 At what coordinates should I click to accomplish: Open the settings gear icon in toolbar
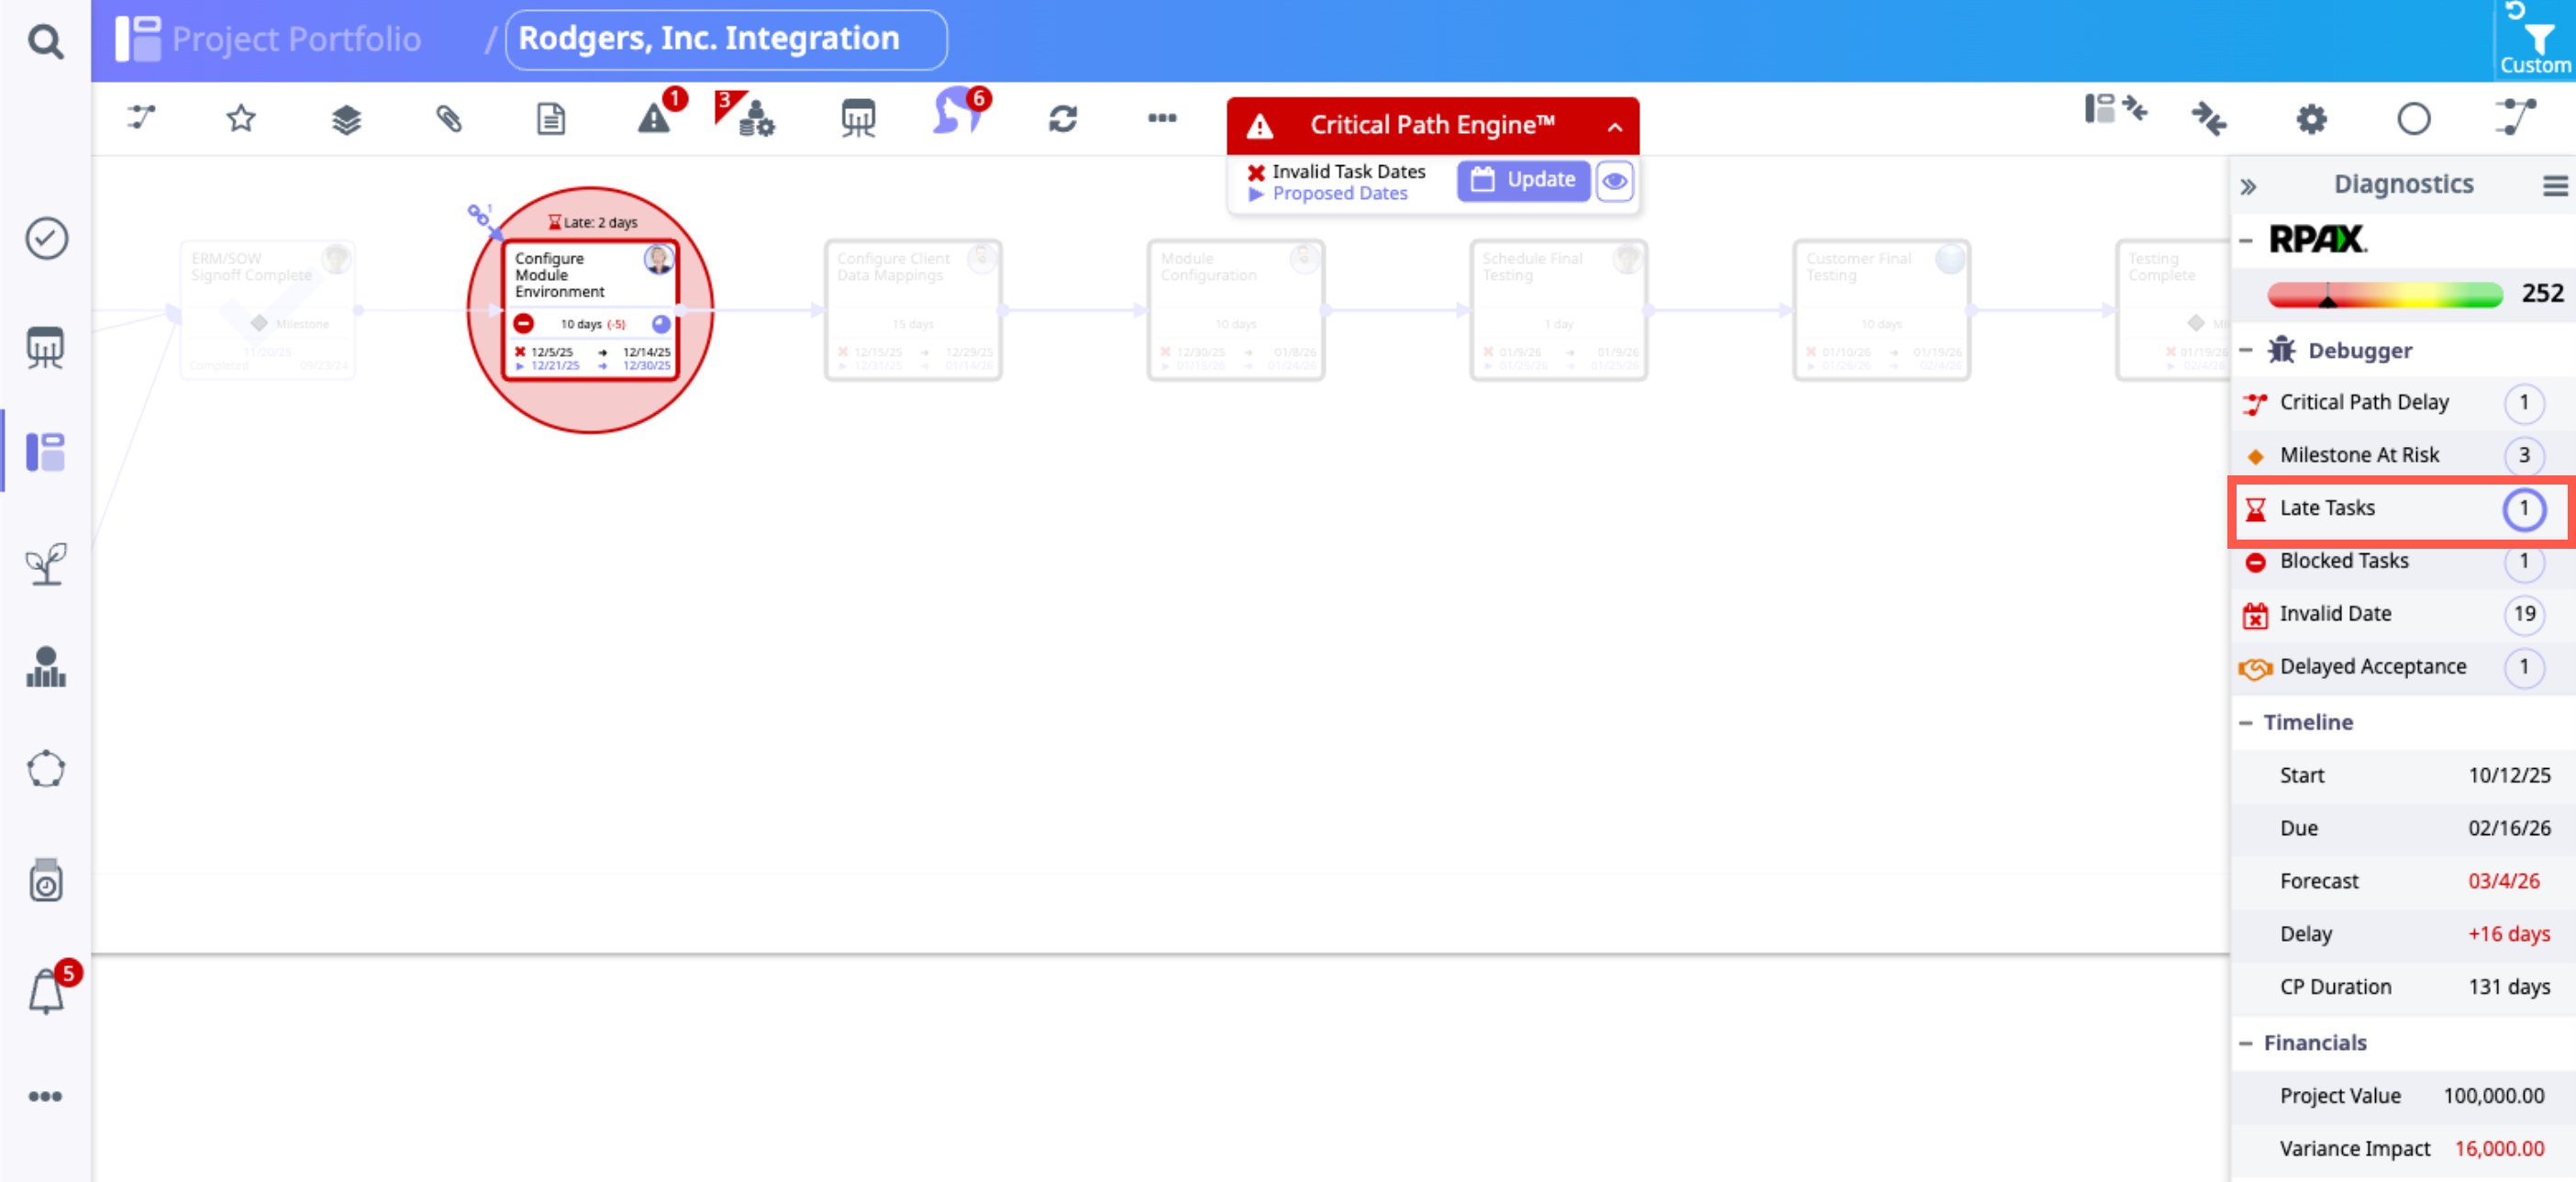pyautogui.click(x=2311, y=119)
